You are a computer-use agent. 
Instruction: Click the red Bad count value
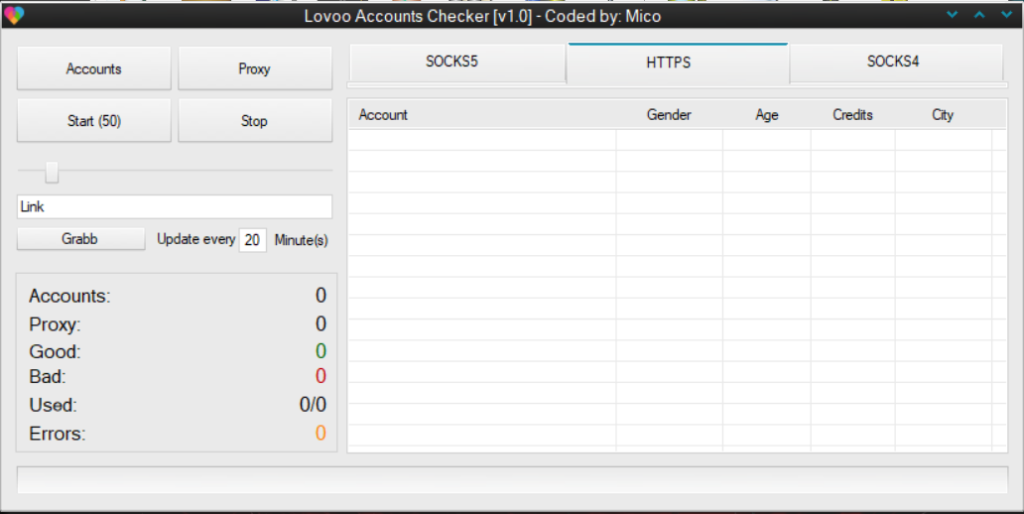pos(321,376)
